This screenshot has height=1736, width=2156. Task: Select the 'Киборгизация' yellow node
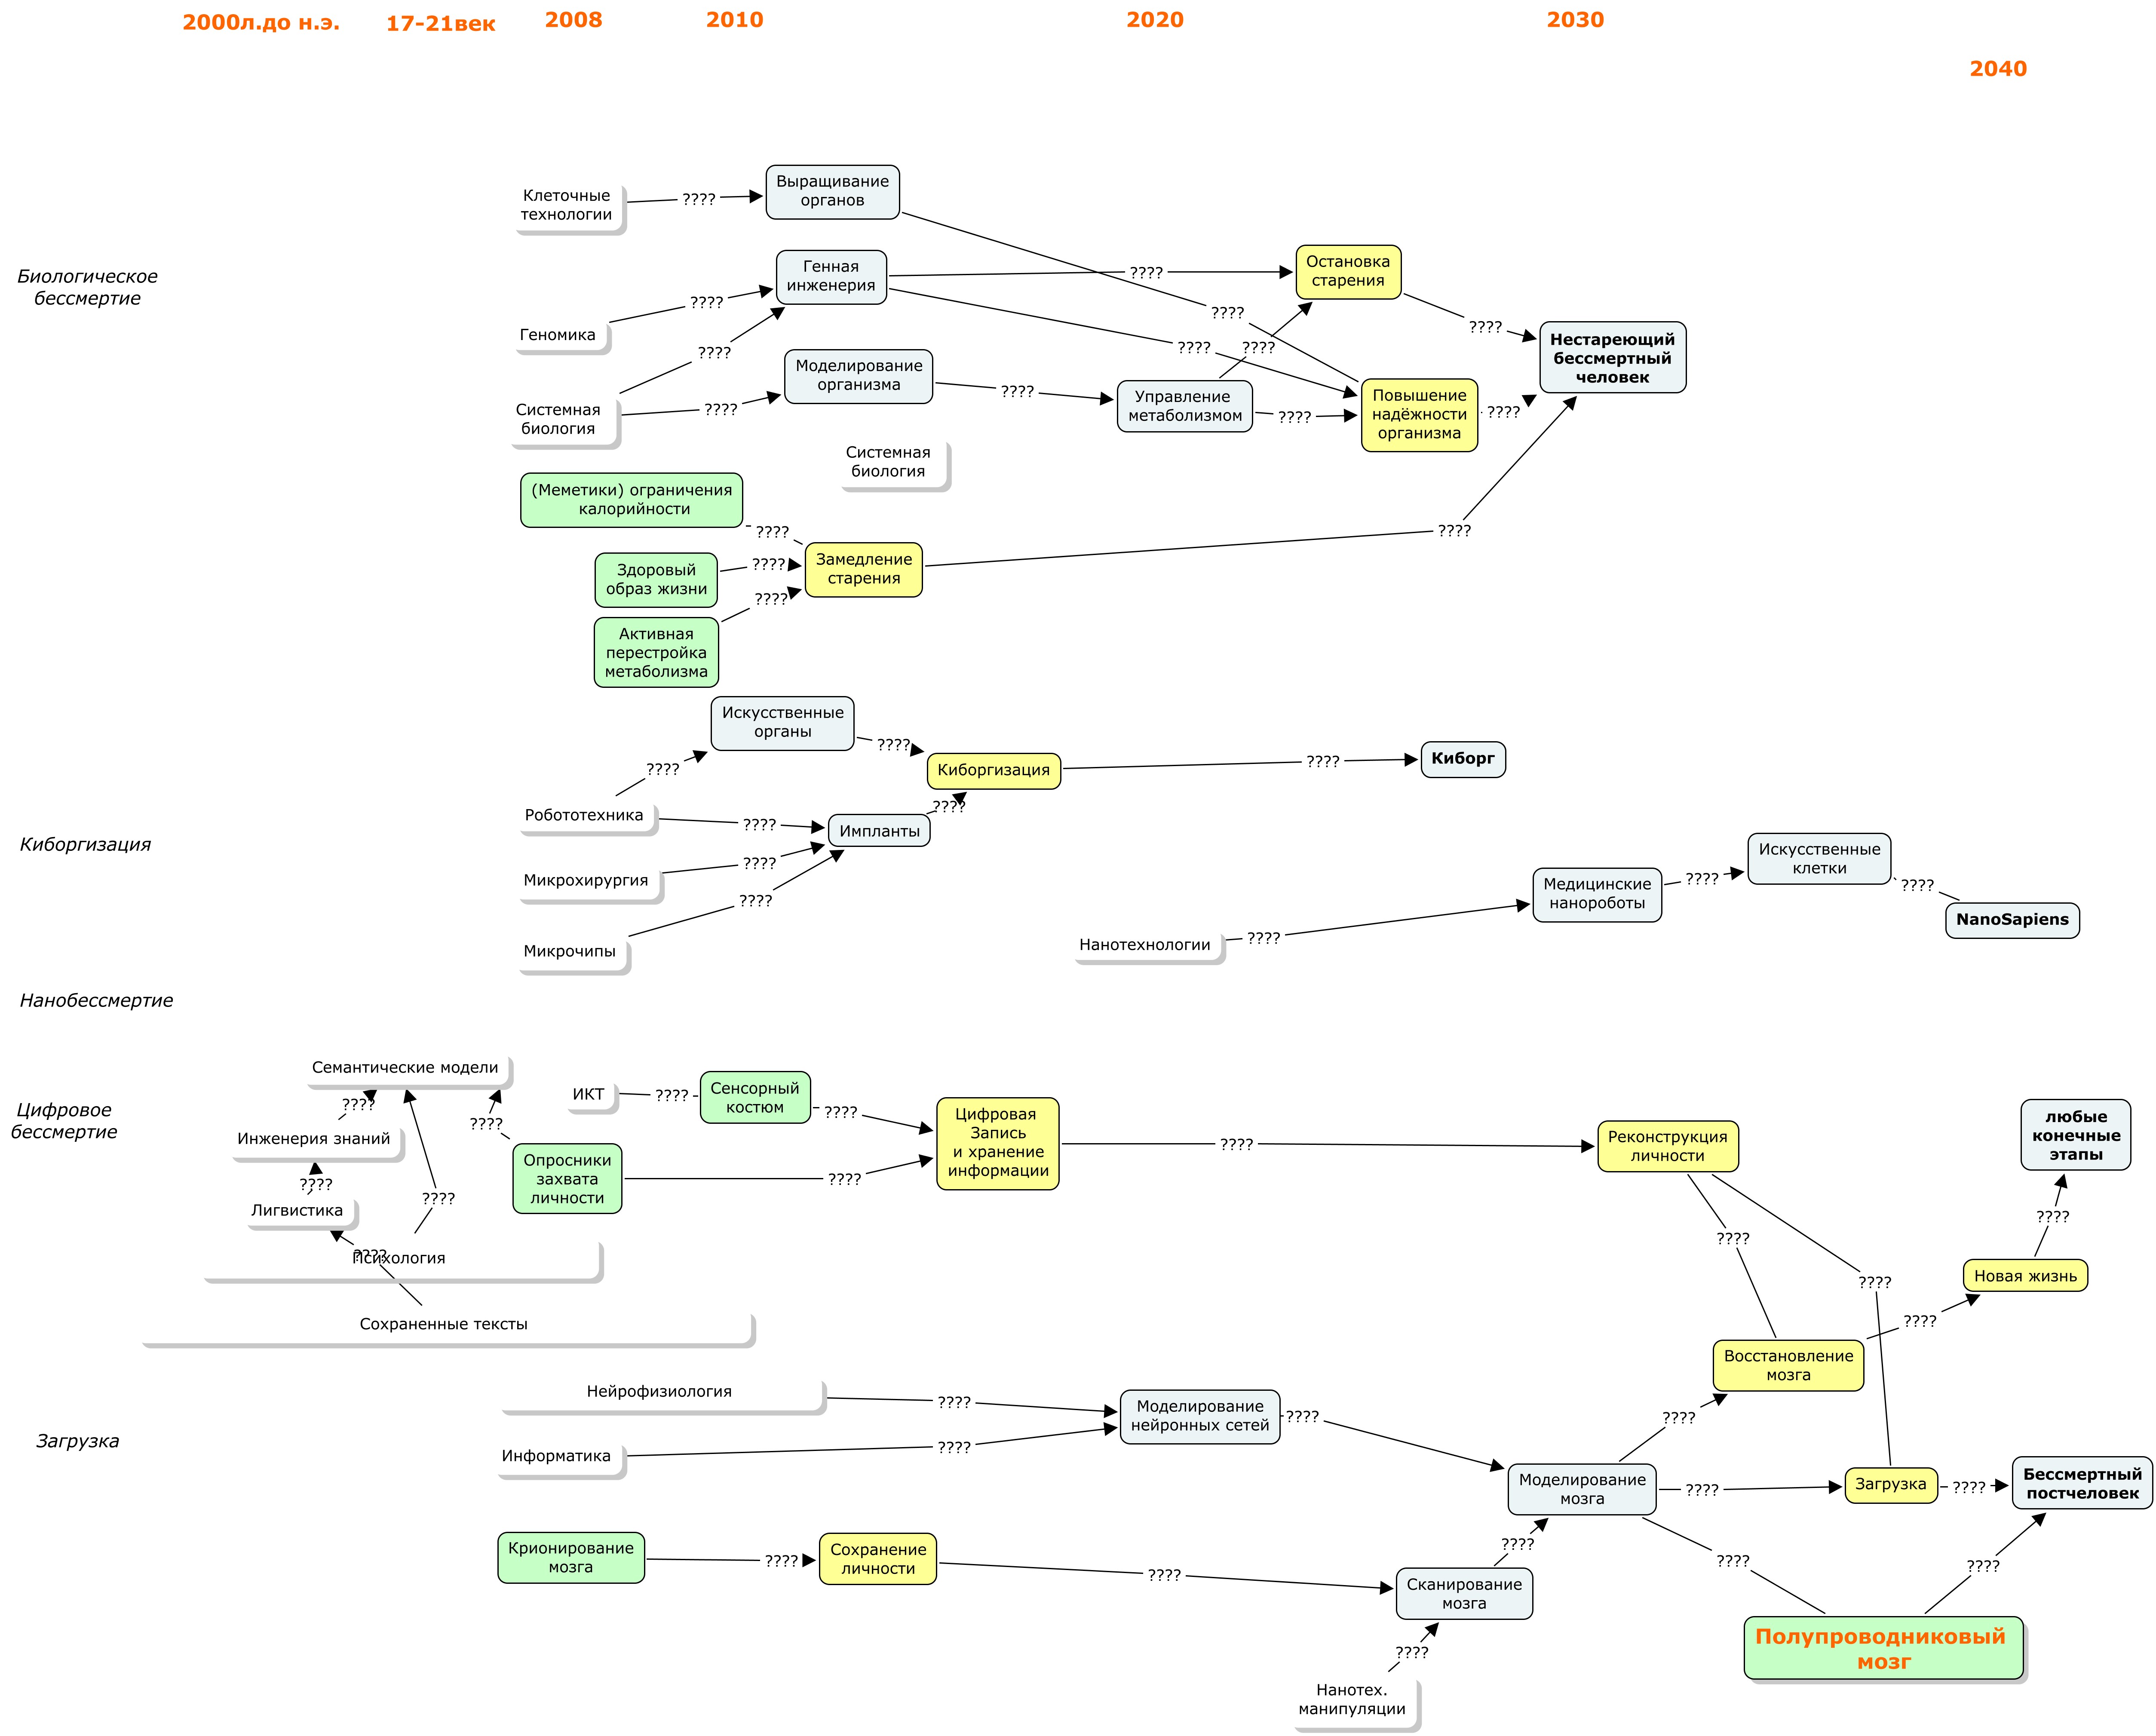coord(993,770)
